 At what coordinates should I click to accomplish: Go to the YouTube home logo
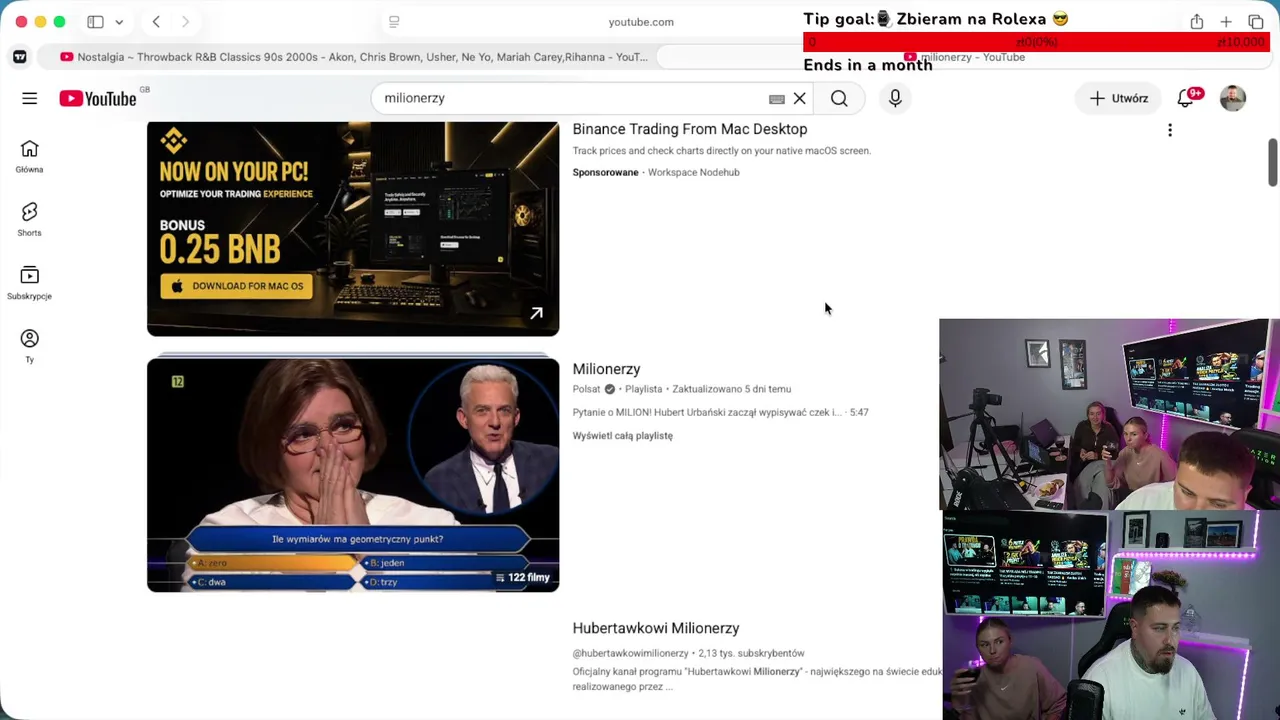click(x=98, y=98)
